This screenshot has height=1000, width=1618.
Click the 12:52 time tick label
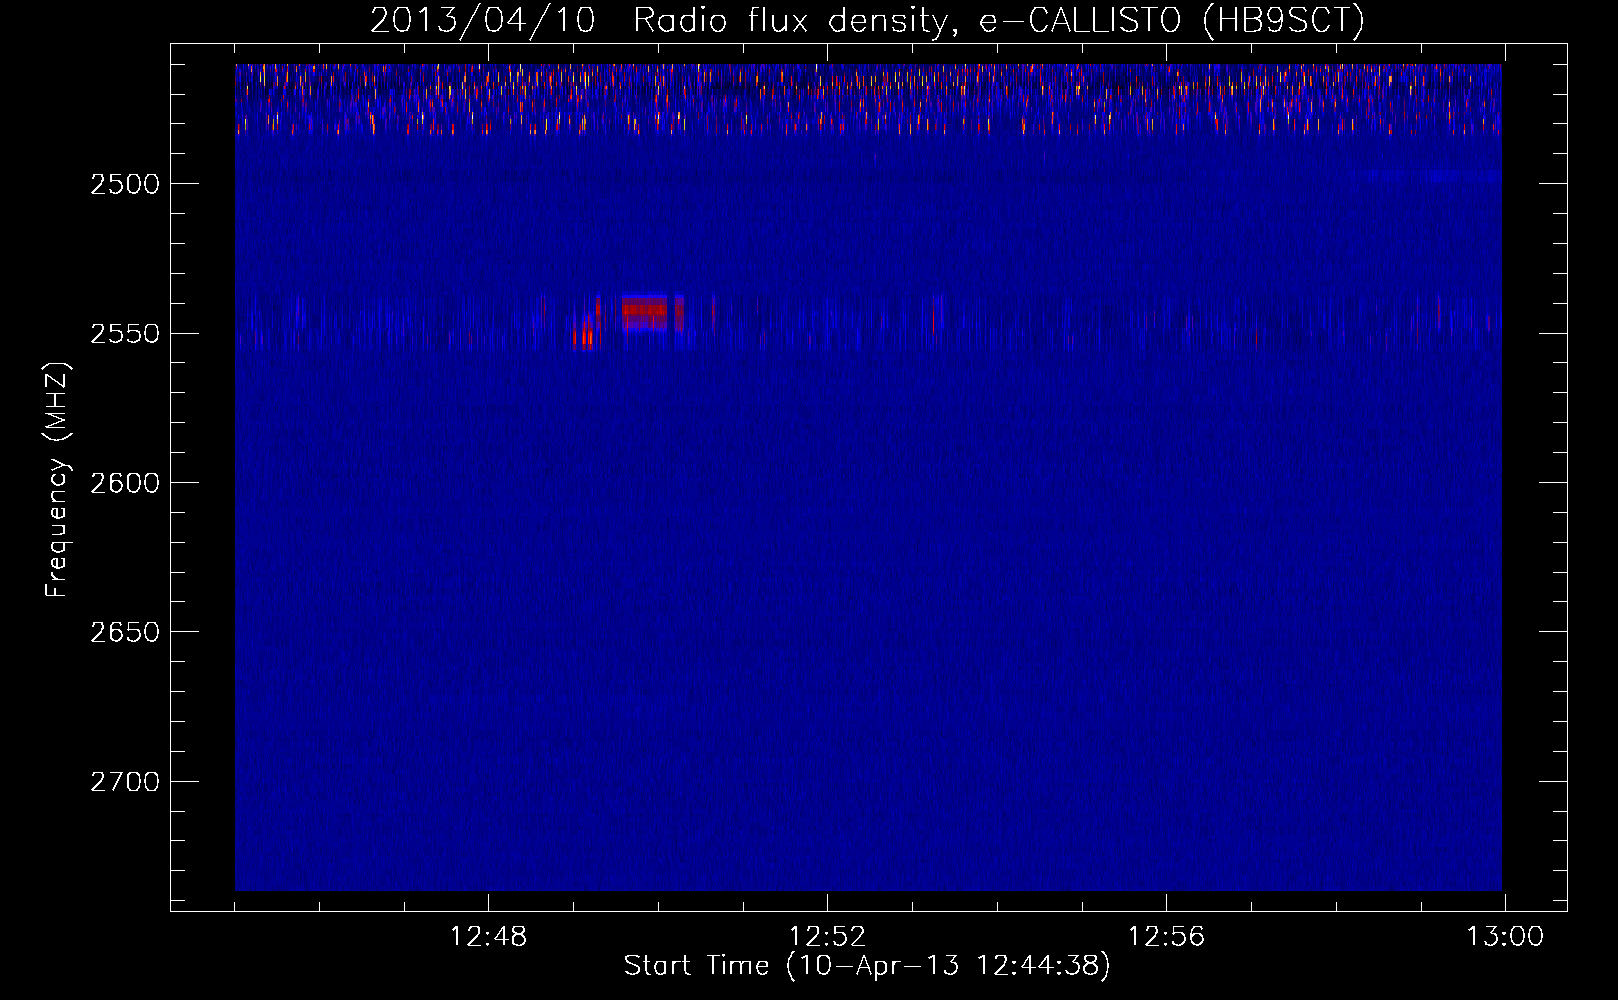point(827,937)
